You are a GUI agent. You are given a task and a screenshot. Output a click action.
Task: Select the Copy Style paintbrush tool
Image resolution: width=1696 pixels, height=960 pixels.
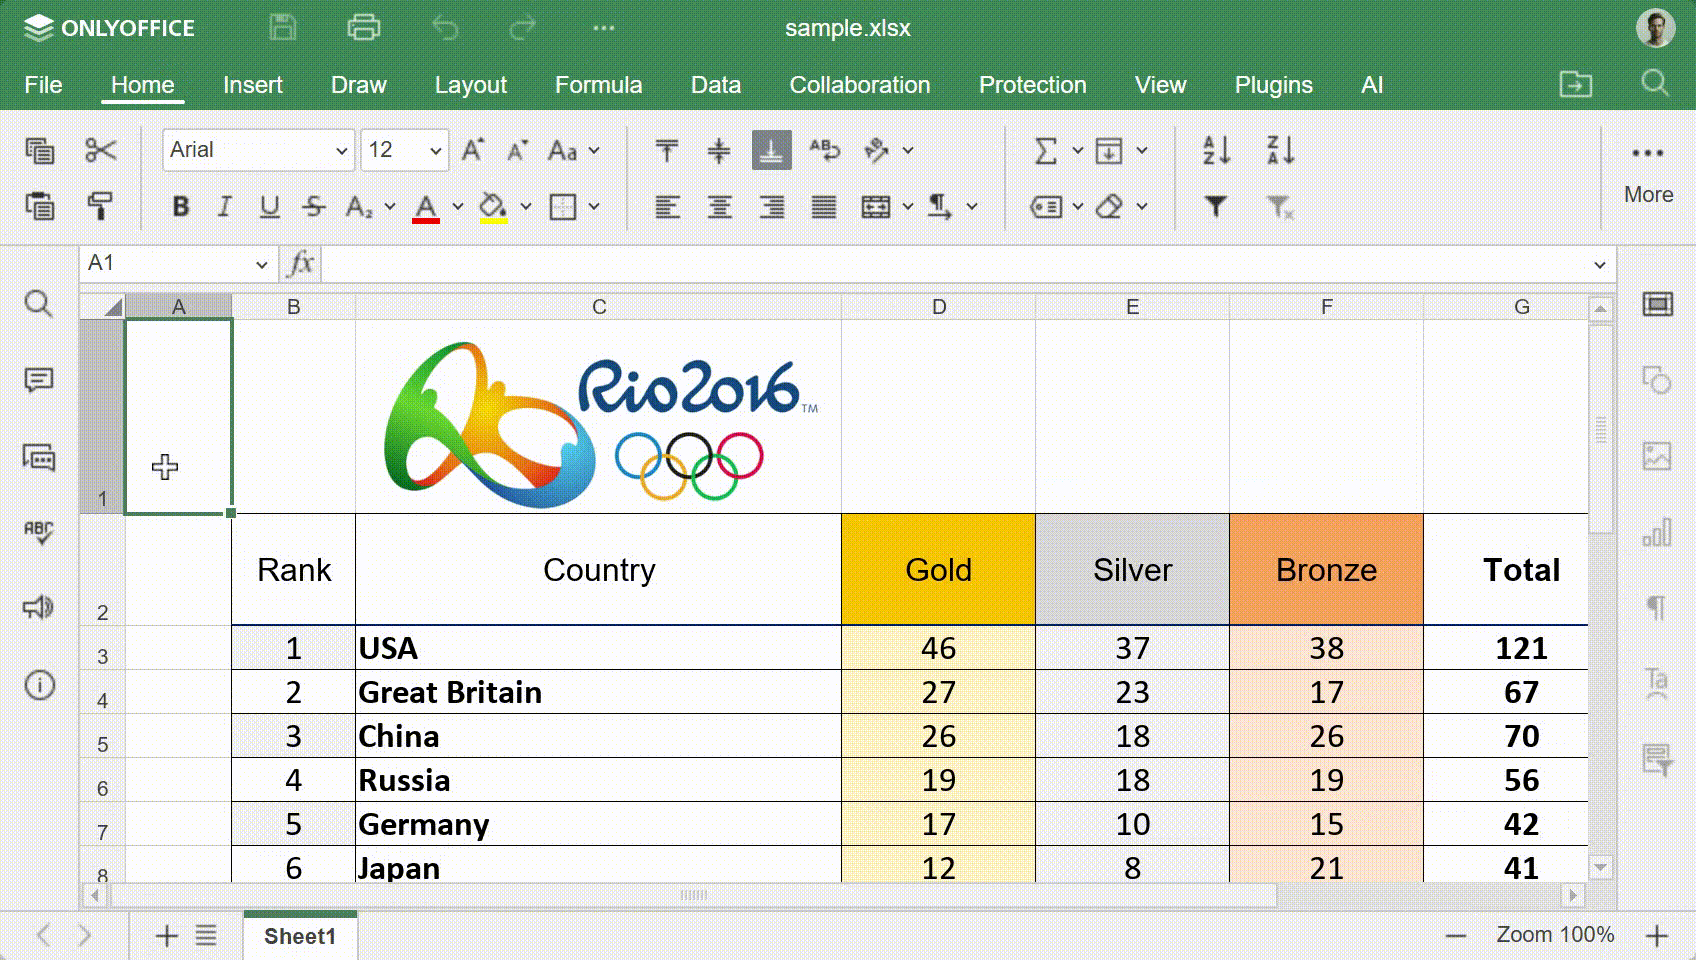(100, 206)
